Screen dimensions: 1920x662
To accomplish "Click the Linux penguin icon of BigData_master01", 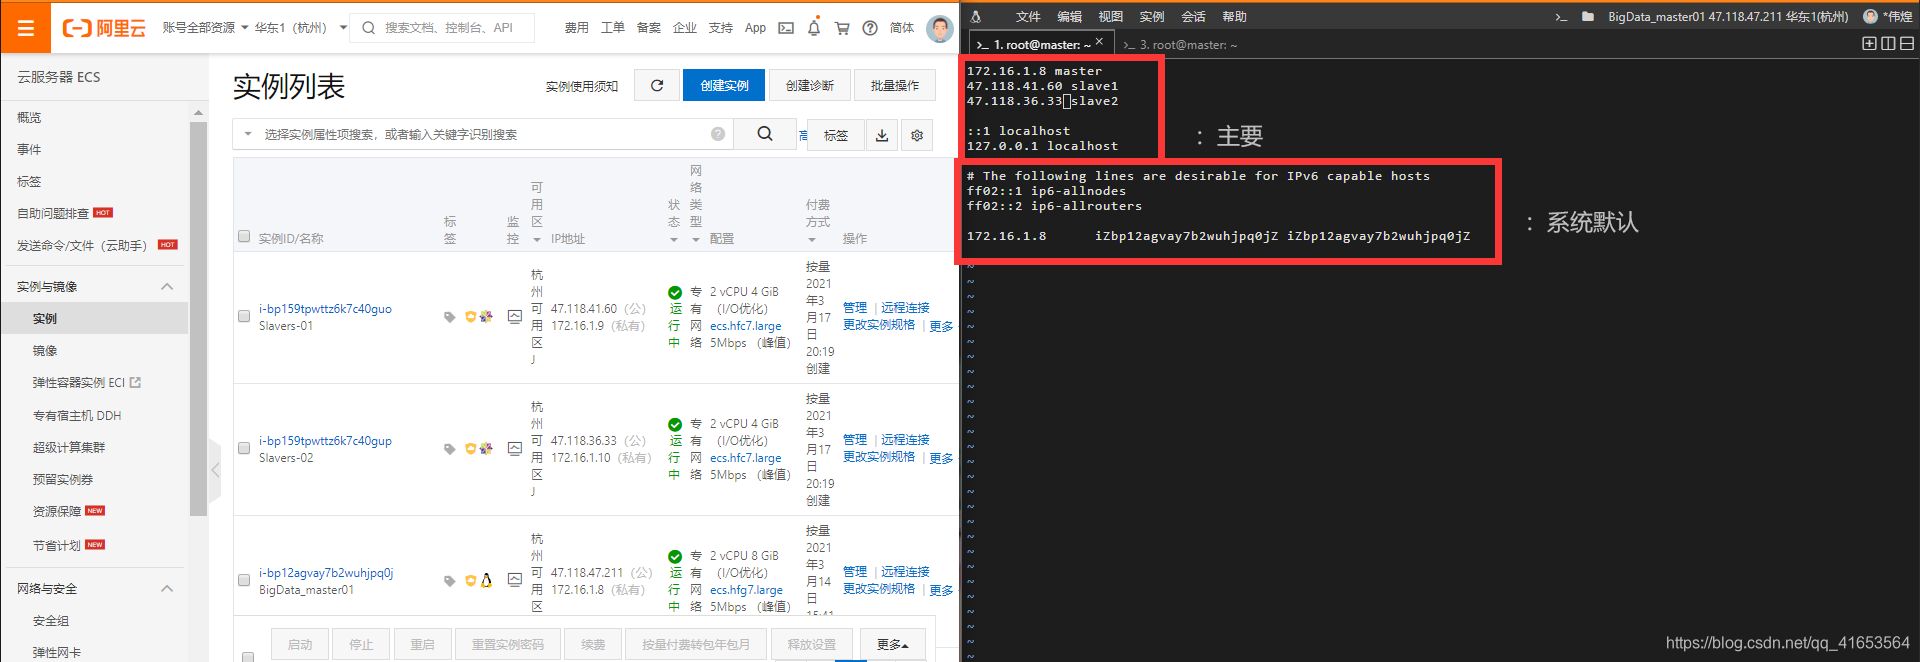I will click(x=486, y=581).
